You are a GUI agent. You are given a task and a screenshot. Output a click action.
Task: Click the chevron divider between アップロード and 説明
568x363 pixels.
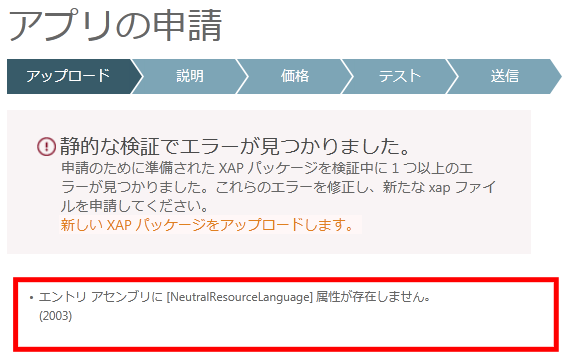tap(137, 76)
